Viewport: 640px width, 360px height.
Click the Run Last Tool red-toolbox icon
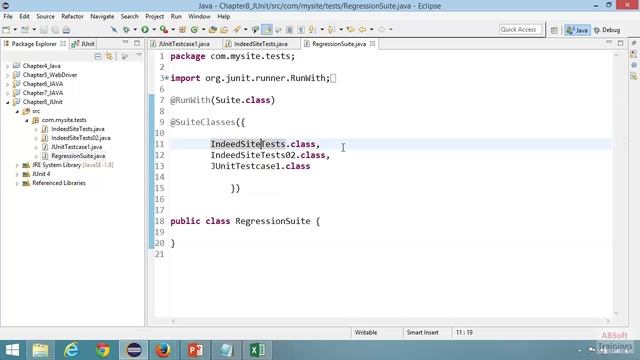tap(164, 30)
